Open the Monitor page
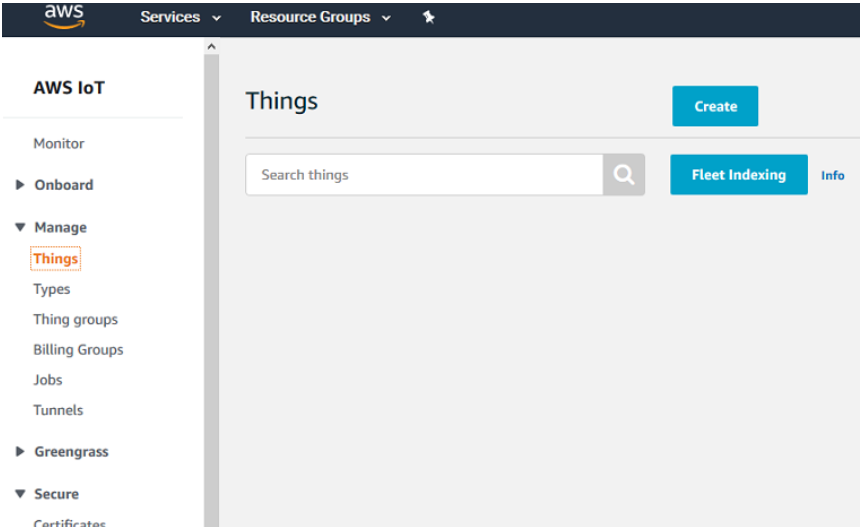This screenshot has height=527, width=863. [x=59, y=144]
